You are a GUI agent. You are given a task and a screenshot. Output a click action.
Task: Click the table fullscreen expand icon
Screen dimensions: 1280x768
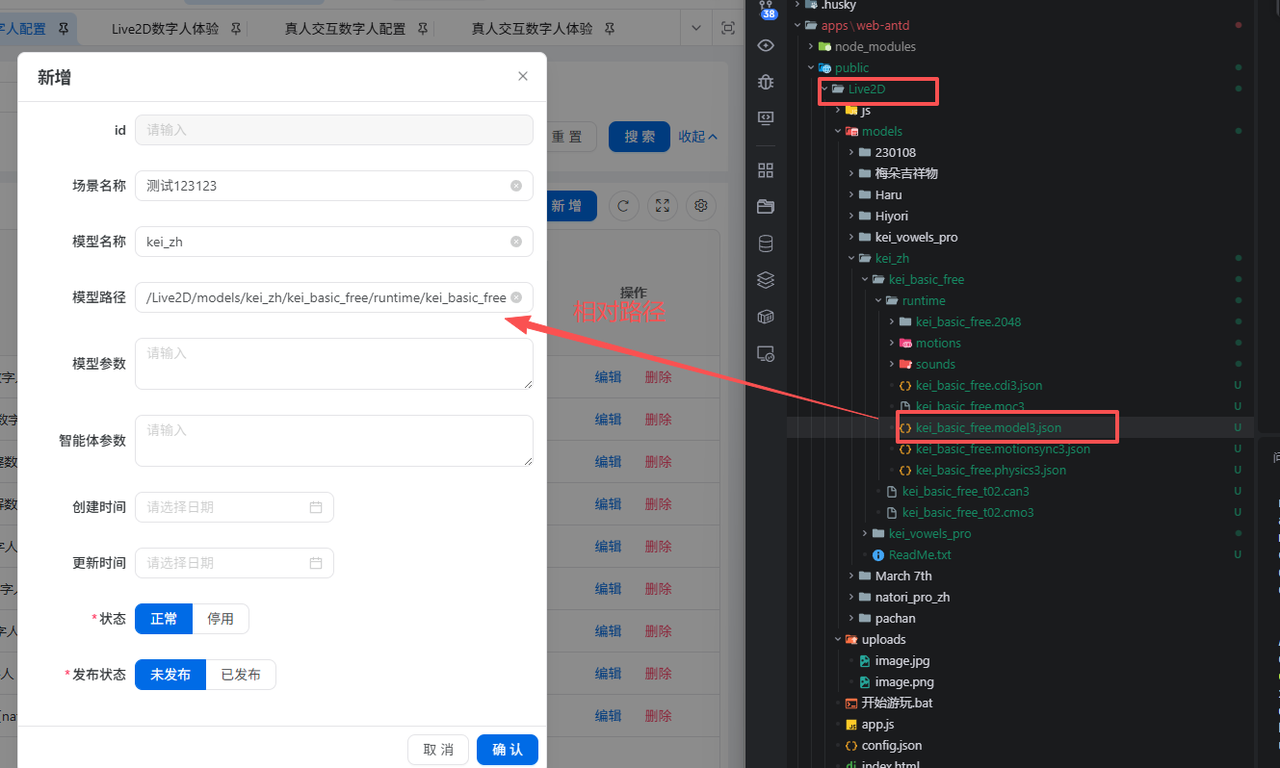pos(662,206)
